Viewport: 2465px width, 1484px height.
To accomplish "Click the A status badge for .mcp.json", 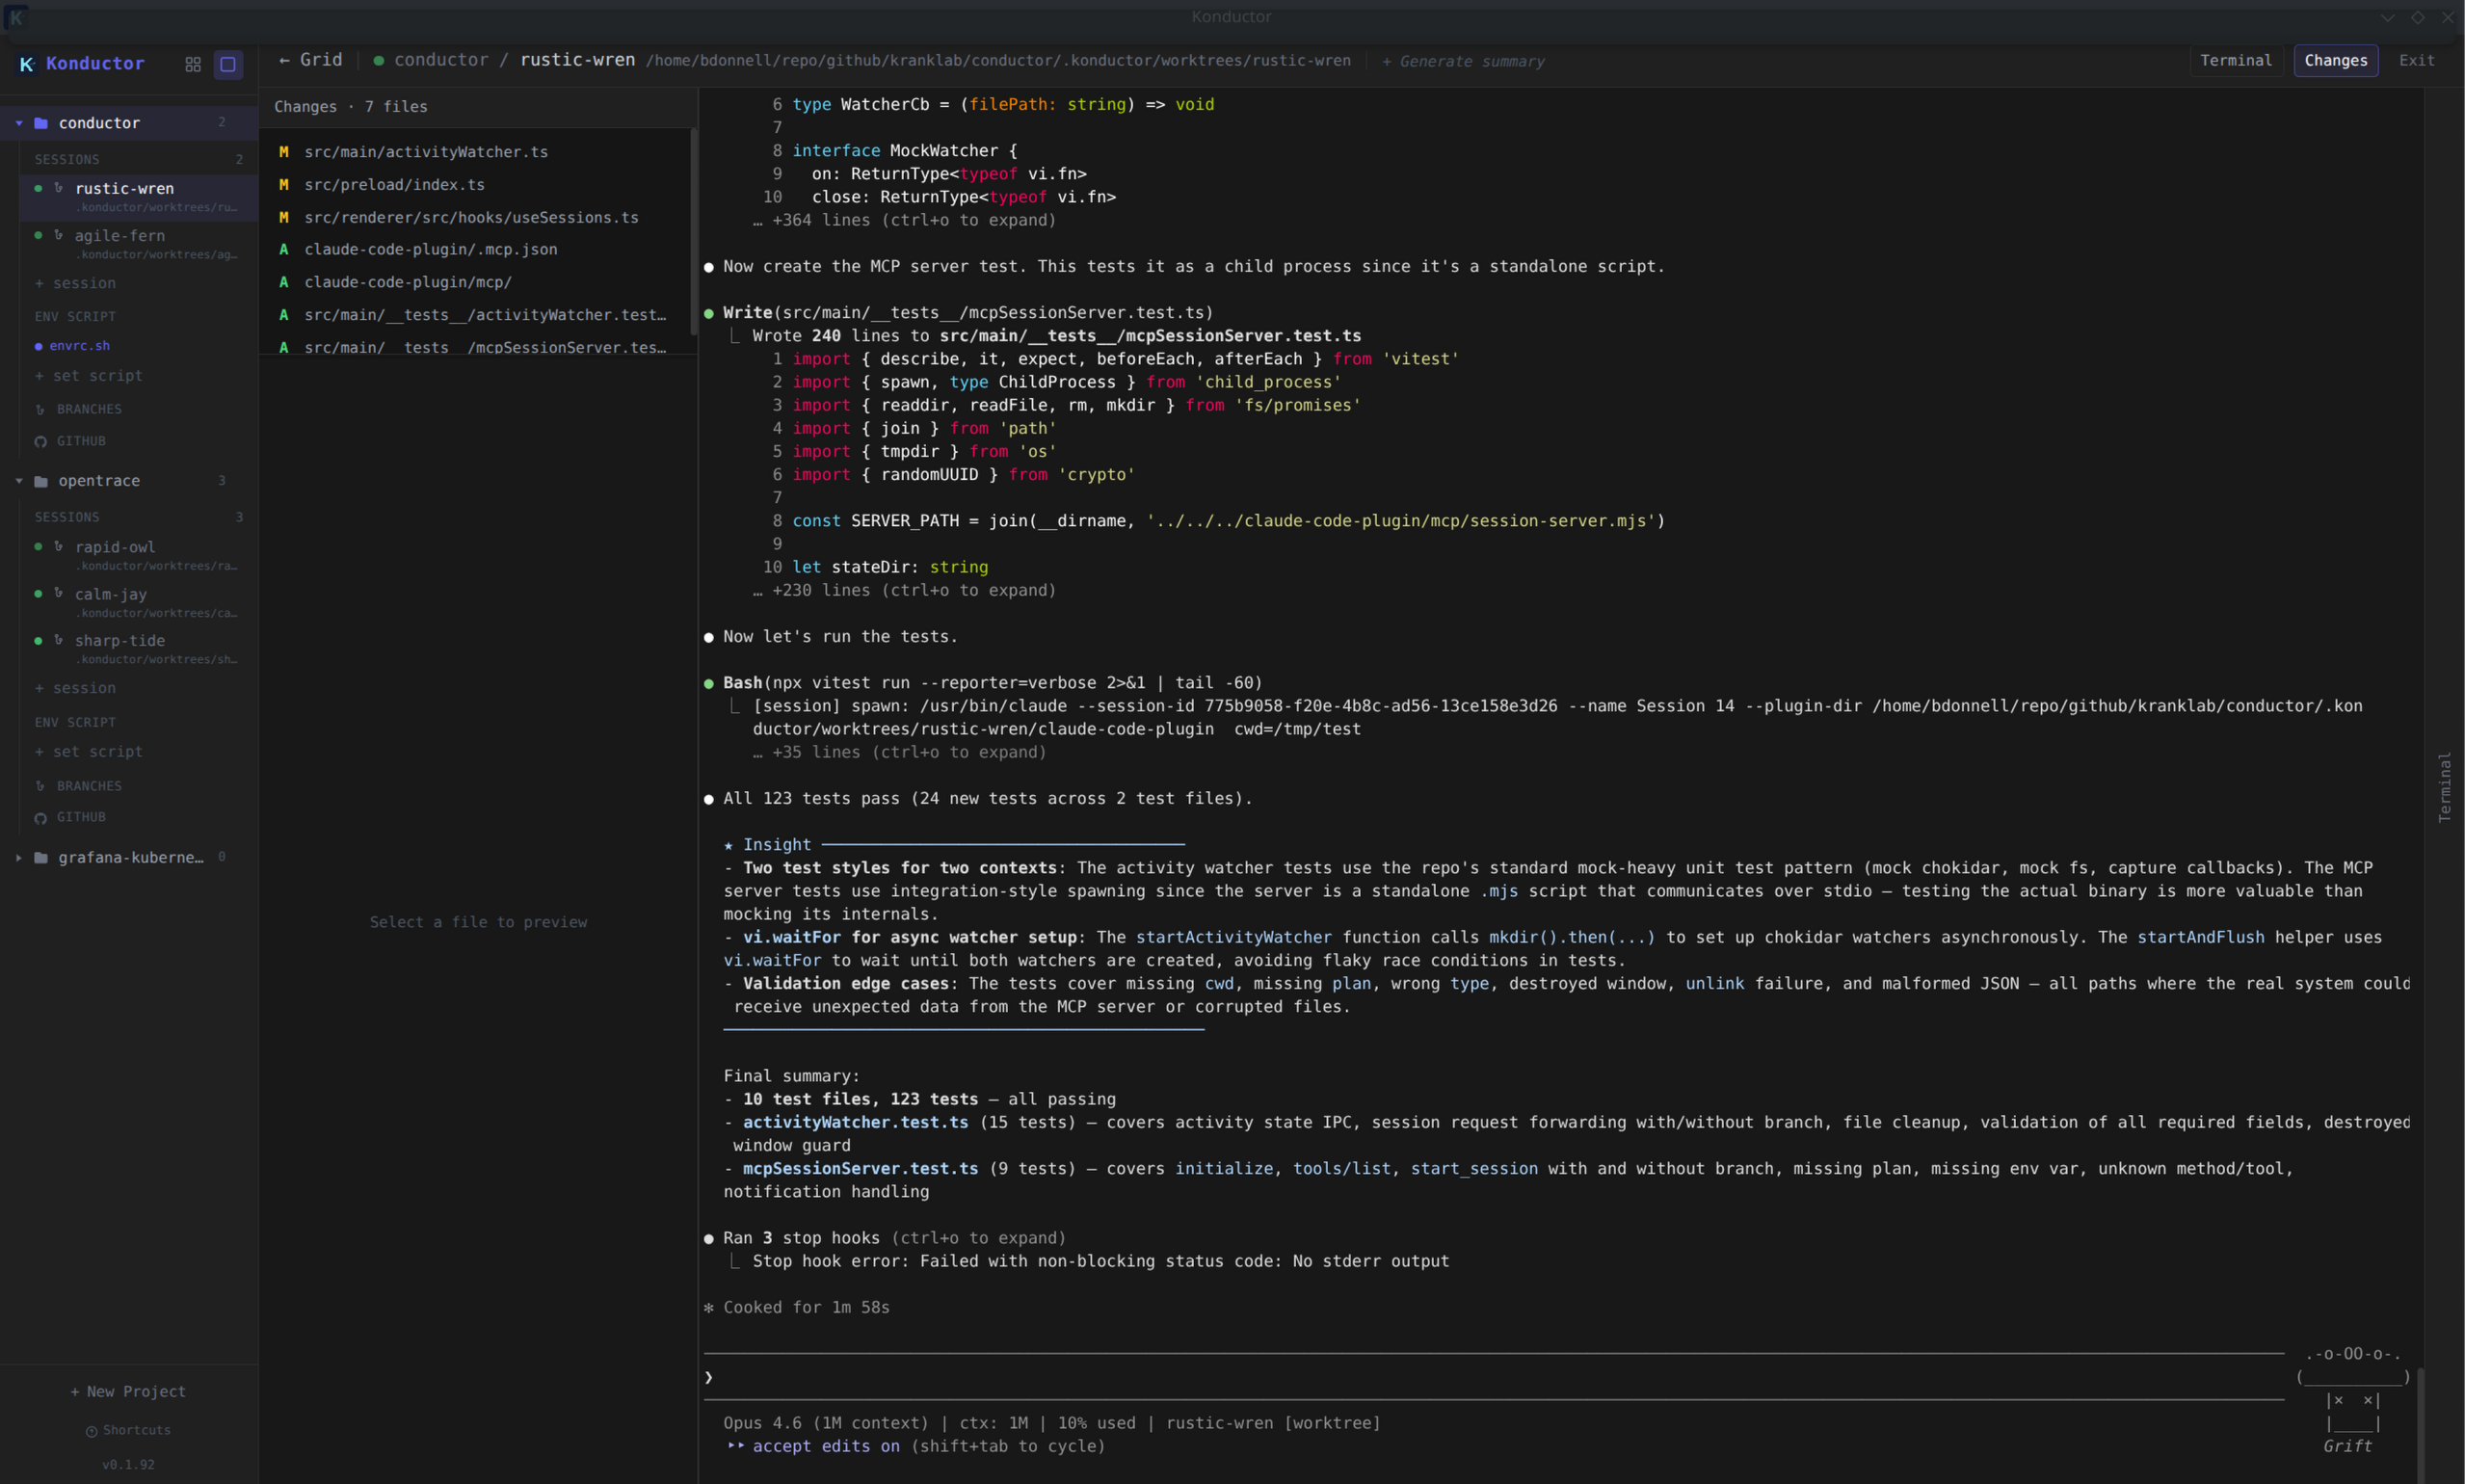I will tap(284, 249).
